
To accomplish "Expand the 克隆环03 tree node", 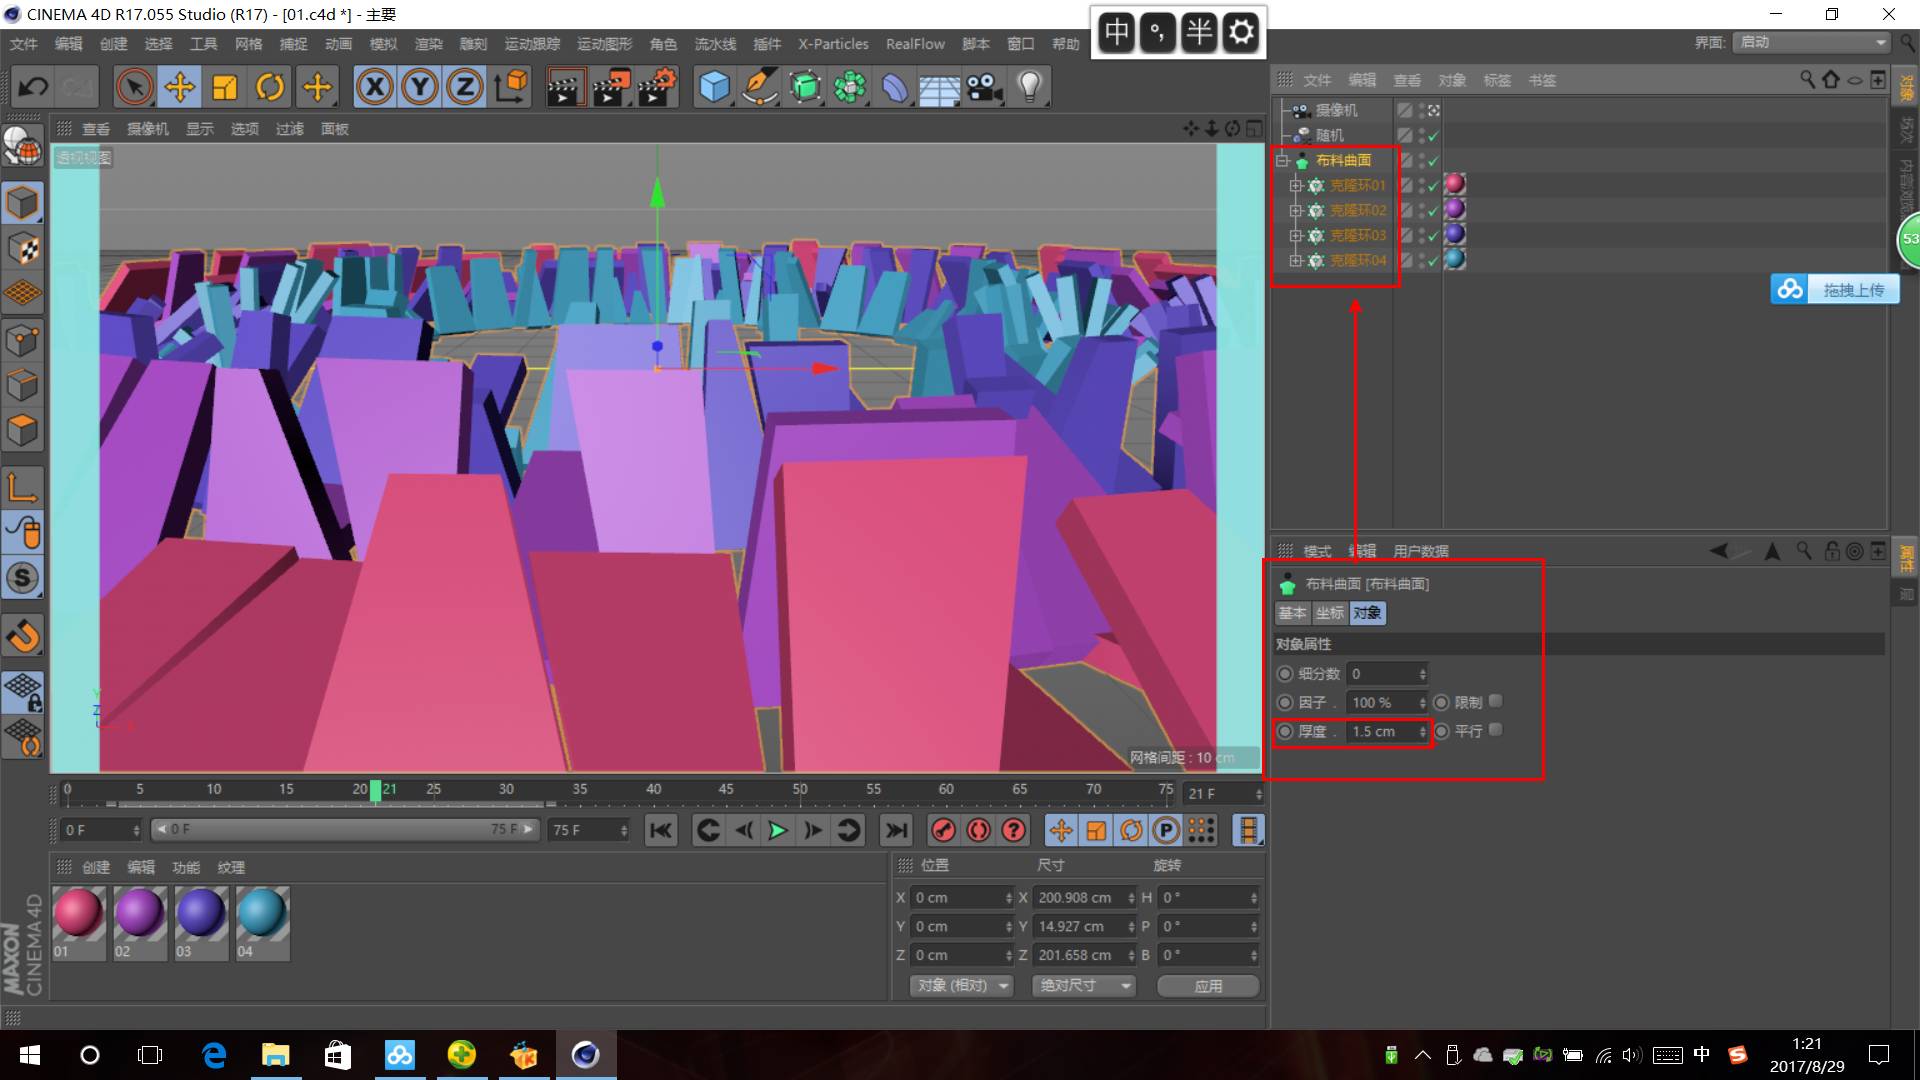I will pos(1296,235).
